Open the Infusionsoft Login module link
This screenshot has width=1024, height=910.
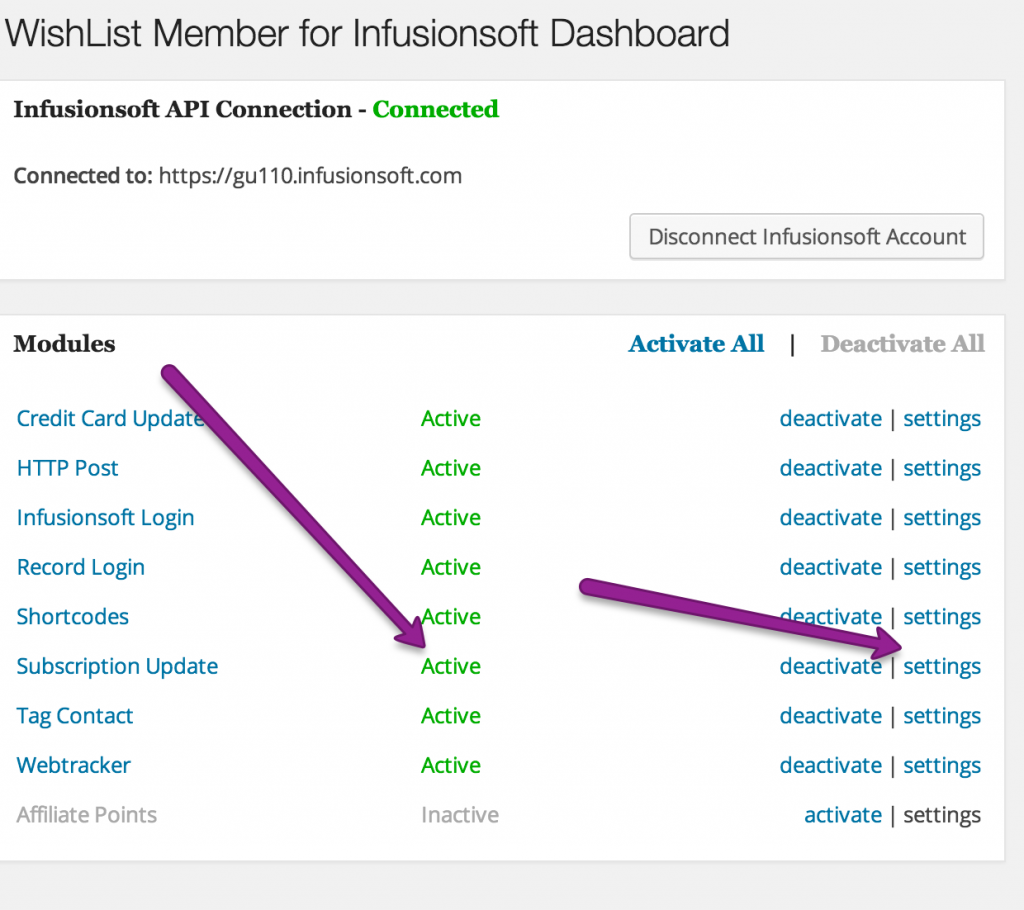pyautogui.click(x=105, y=518)
